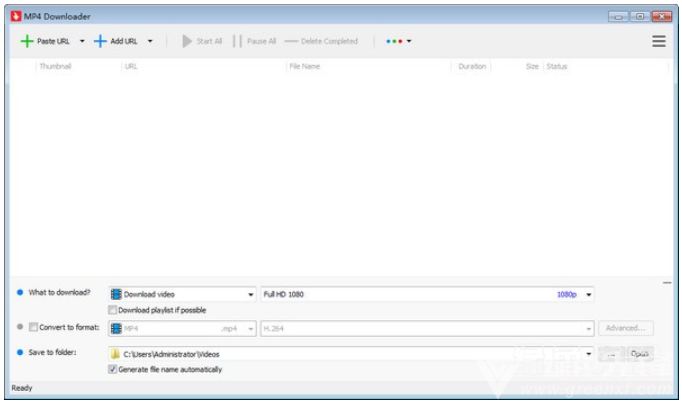
Task: Expand the Add URL dropdown arrow
Action: (150, 41)
